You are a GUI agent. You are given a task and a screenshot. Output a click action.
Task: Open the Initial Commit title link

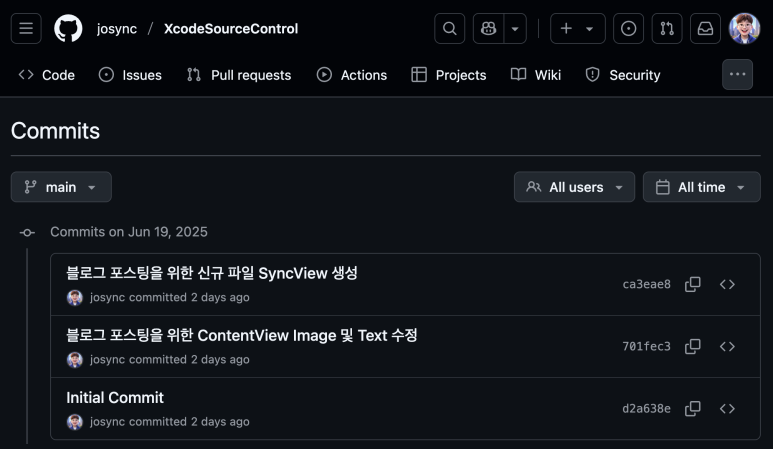pos(115,397)
